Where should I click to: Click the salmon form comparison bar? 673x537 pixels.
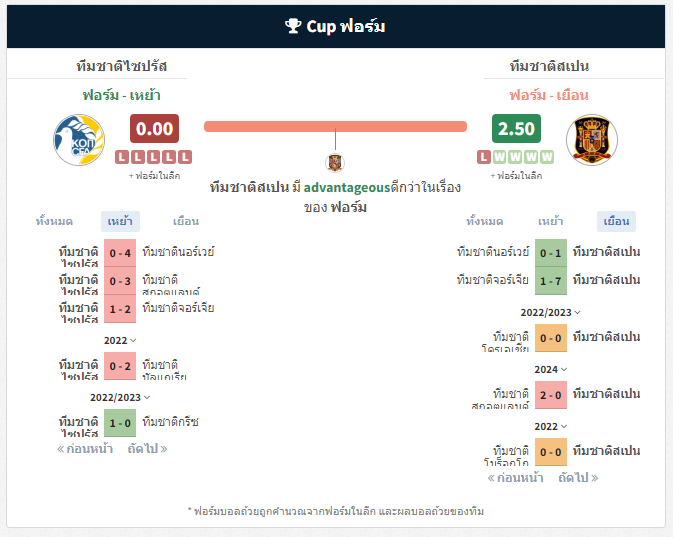click(335, 126)
